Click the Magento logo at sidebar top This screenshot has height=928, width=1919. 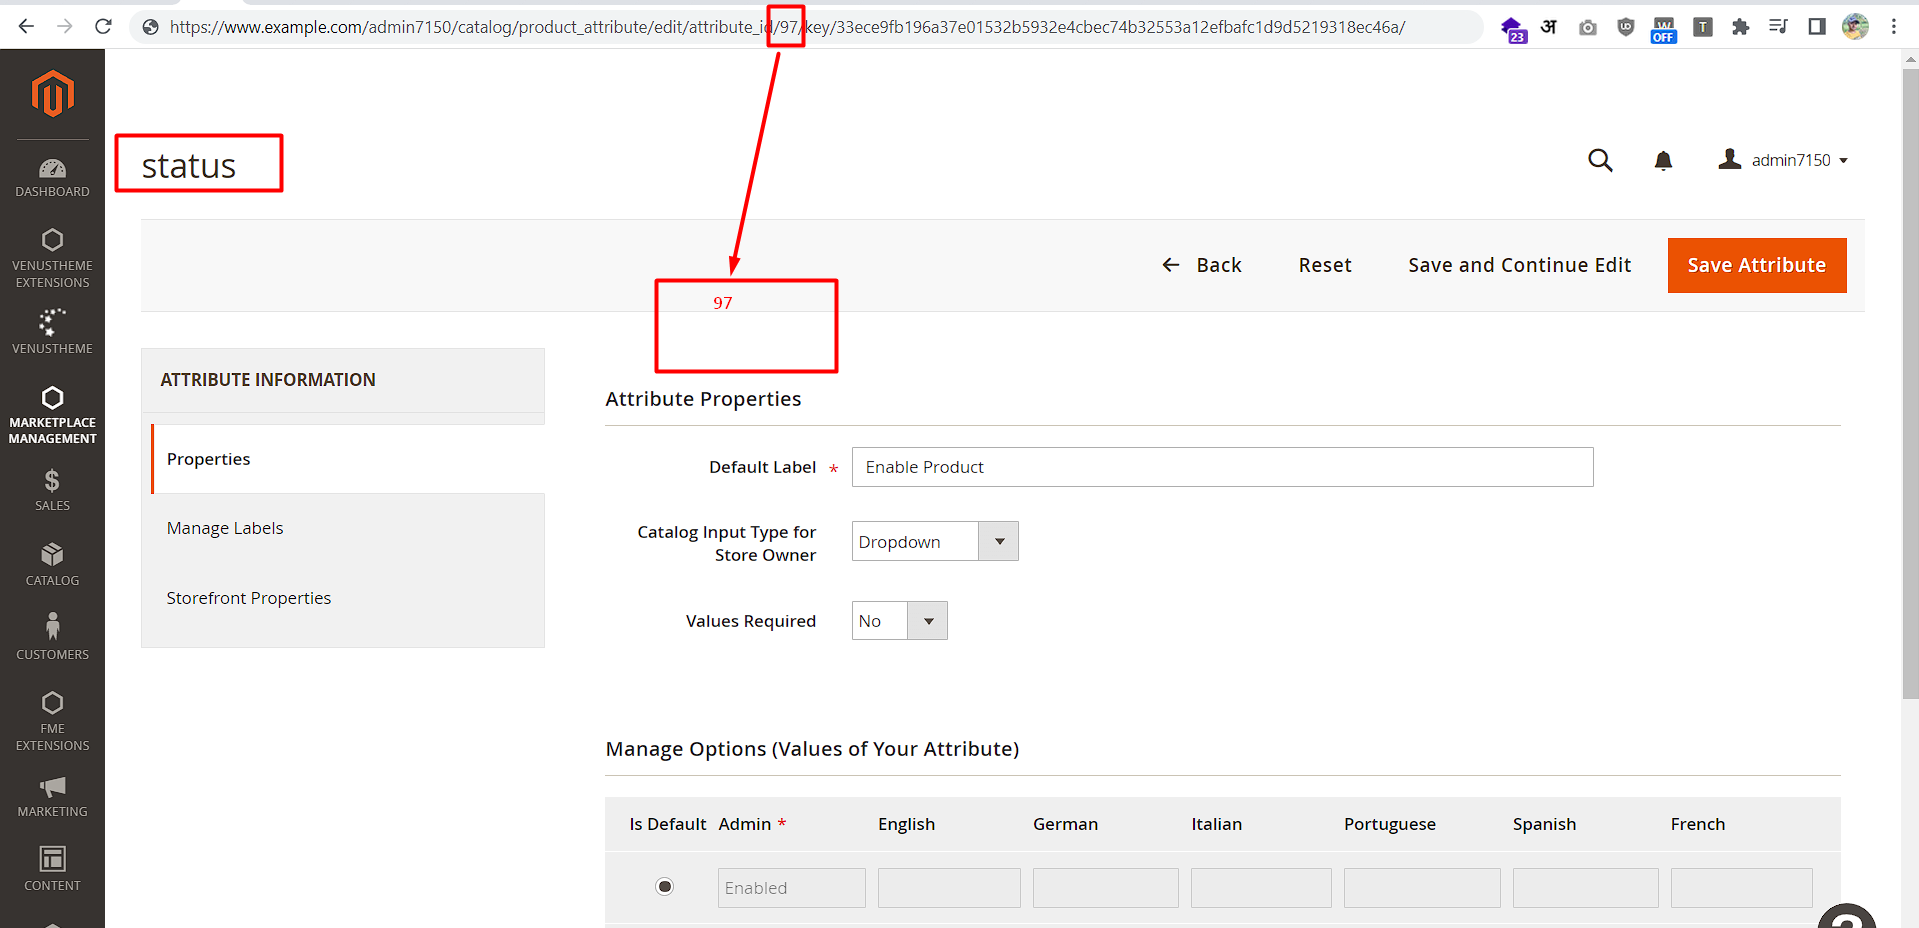(x=52, y=93)
